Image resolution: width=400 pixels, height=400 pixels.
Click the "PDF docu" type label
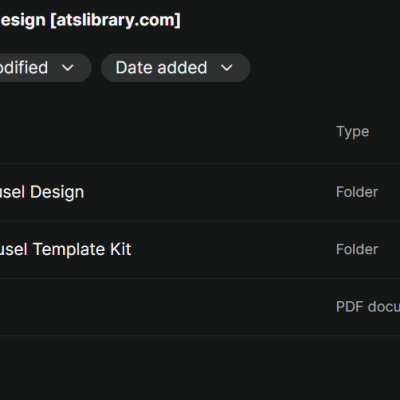(368, 307)
